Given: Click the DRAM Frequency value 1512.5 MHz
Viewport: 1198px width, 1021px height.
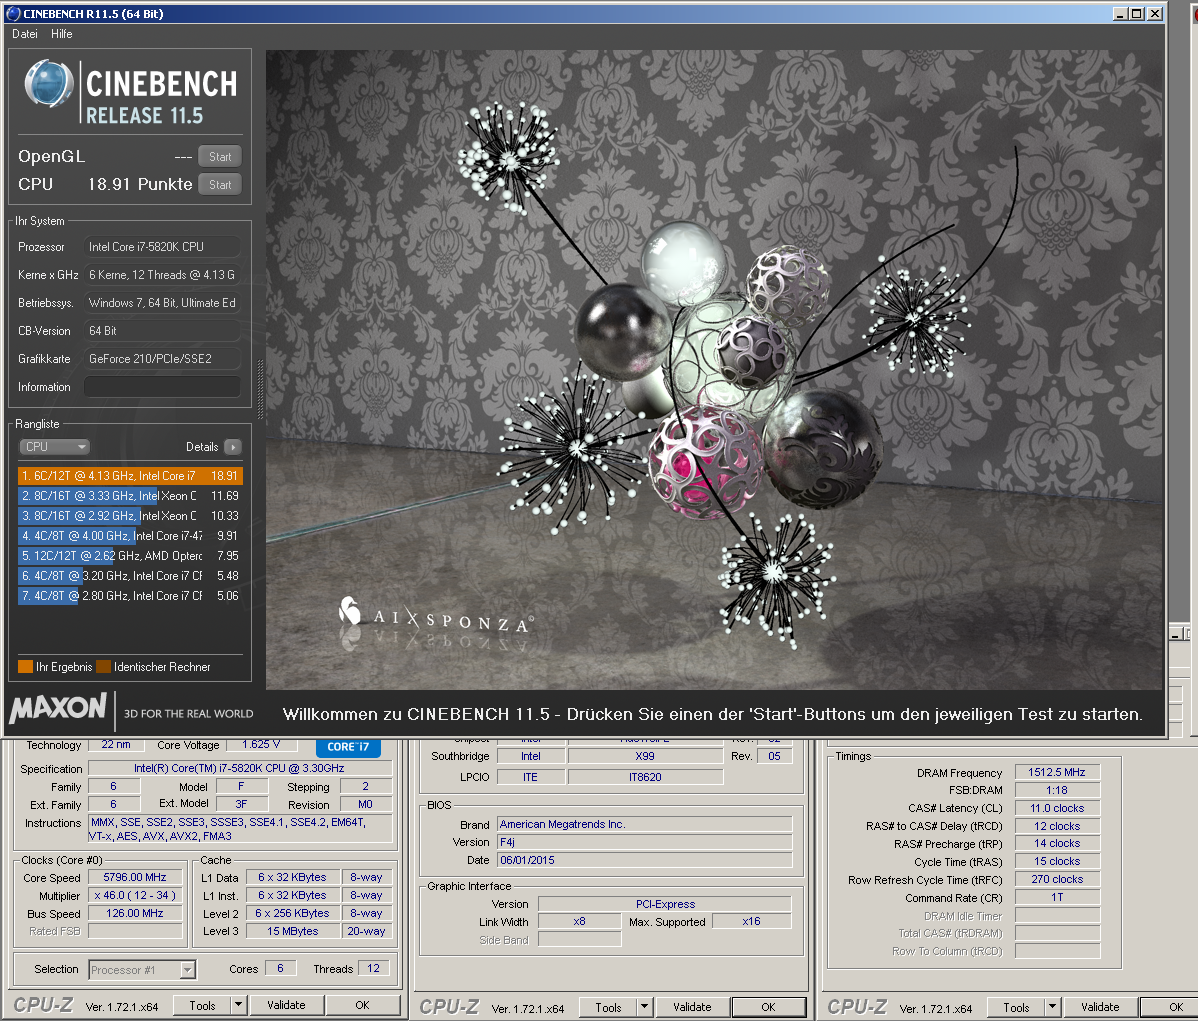Looking at the screenshot, I should pyautogui.click(x=1057, y=772).
